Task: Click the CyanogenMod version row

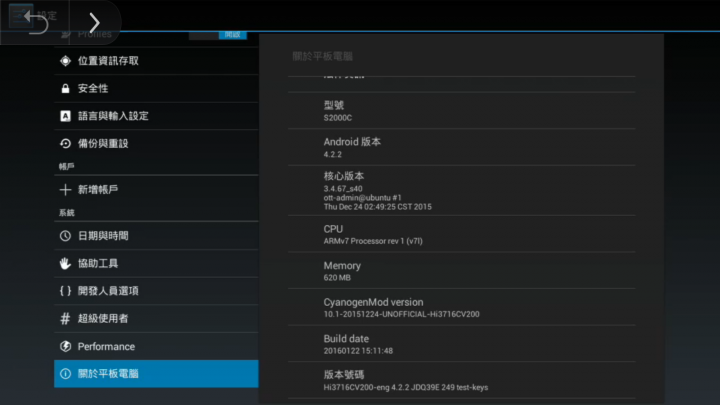Action: point(461,307)
